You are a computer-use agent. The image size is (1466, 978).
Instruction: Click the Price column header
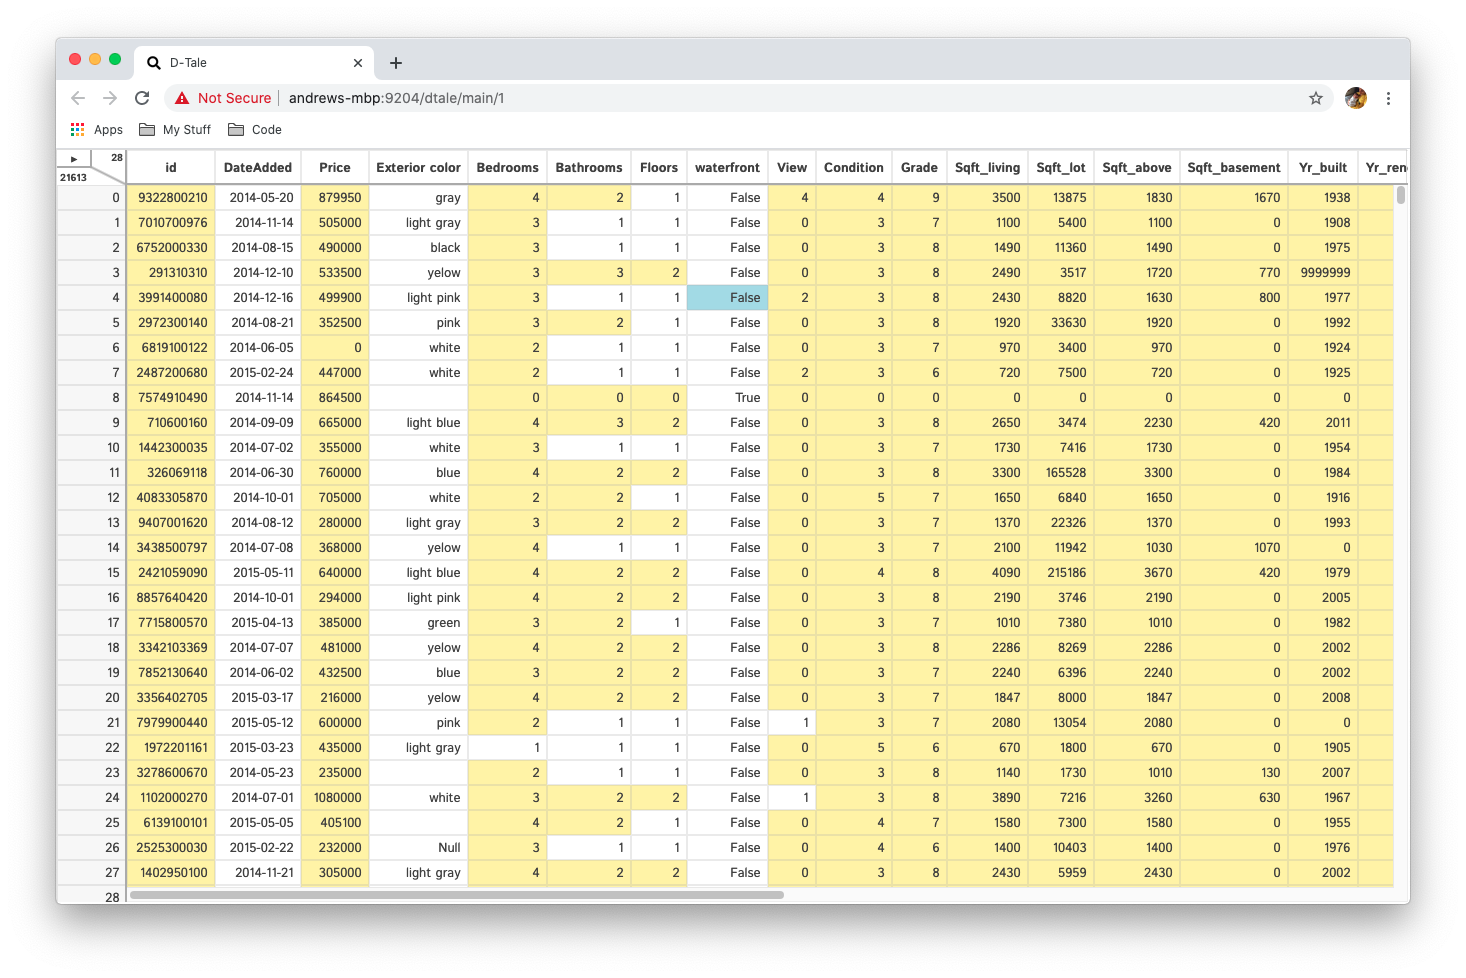click(x=335, y=168)
